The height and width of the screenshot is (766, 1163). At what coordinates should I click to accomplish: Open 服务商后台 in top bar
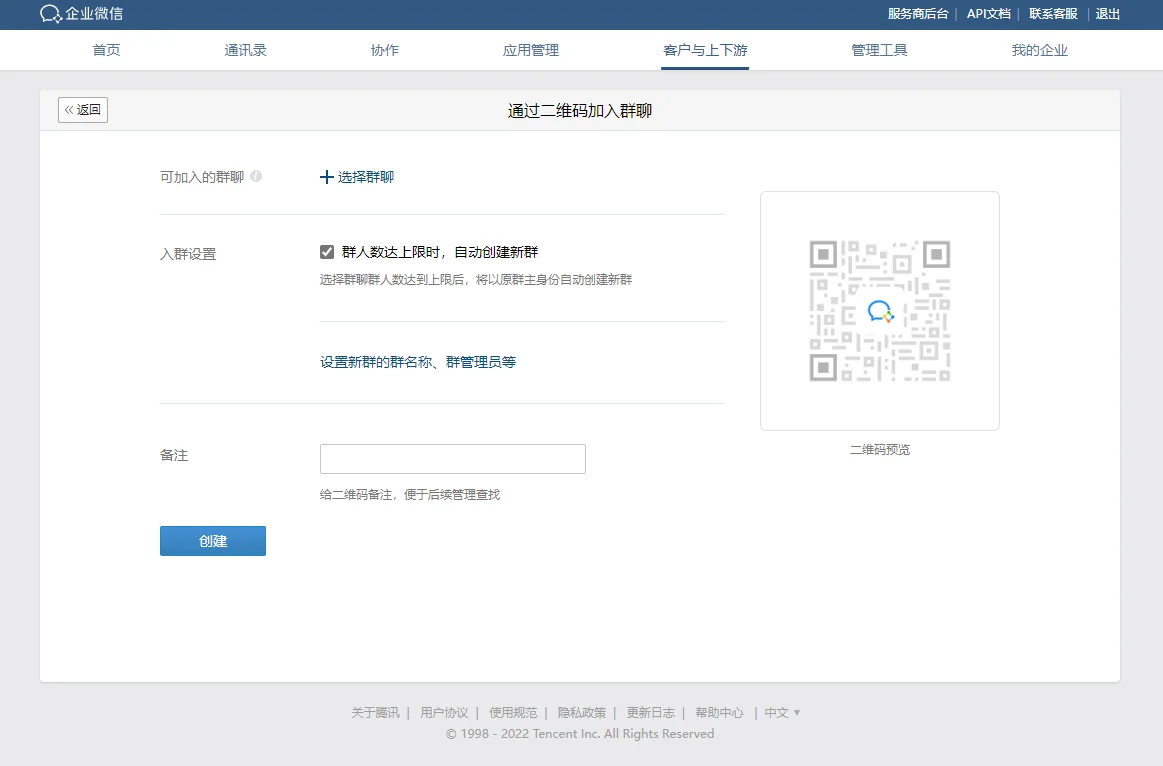(917, 14)
